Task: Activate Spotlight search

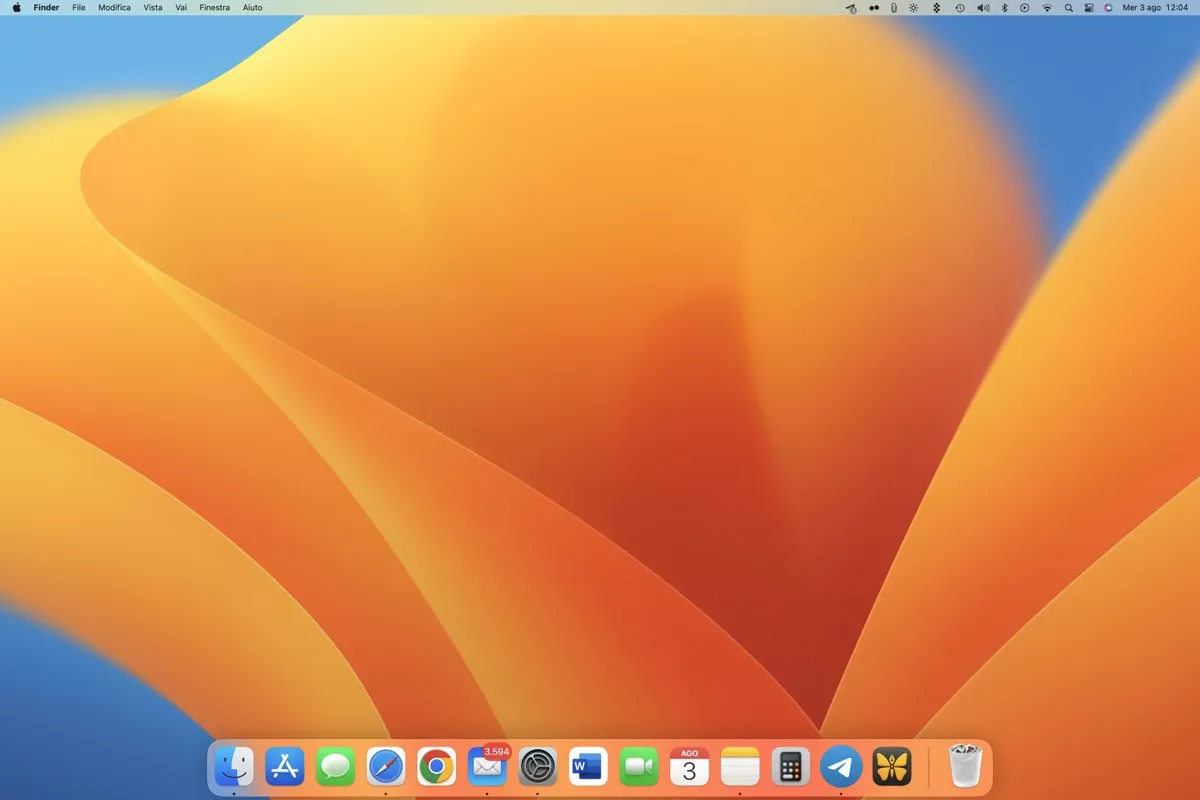Action: (1069, 8)
